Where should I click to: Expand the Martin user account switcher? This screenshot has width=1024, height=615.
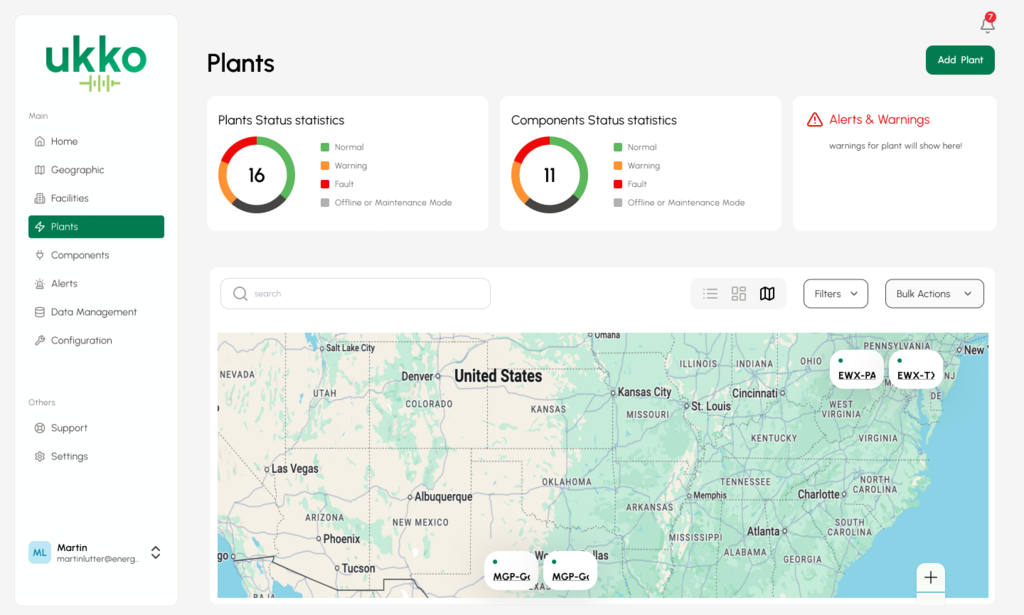[156, 552]
